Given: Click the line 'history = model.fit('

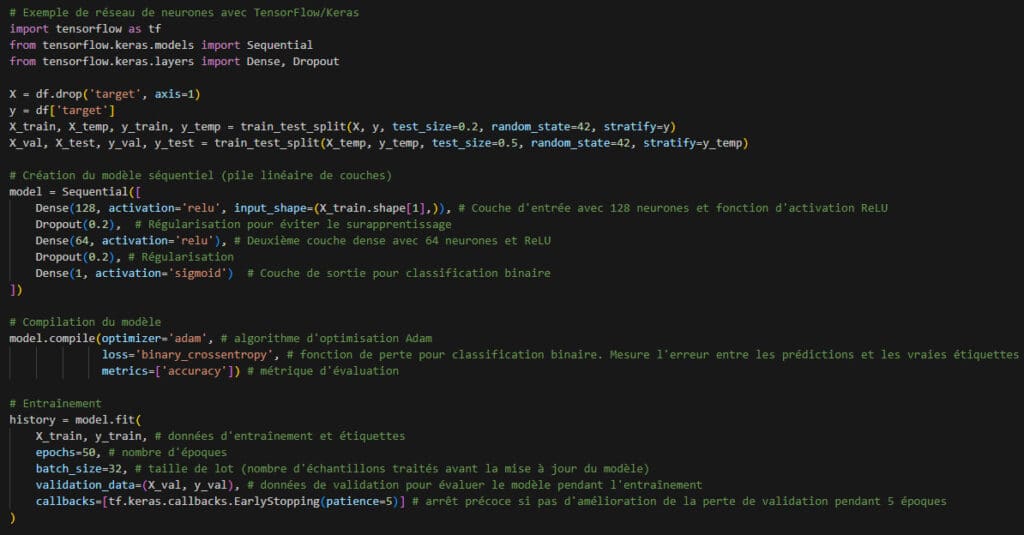Looking at the screenshot, I should (x=75, y=420).
